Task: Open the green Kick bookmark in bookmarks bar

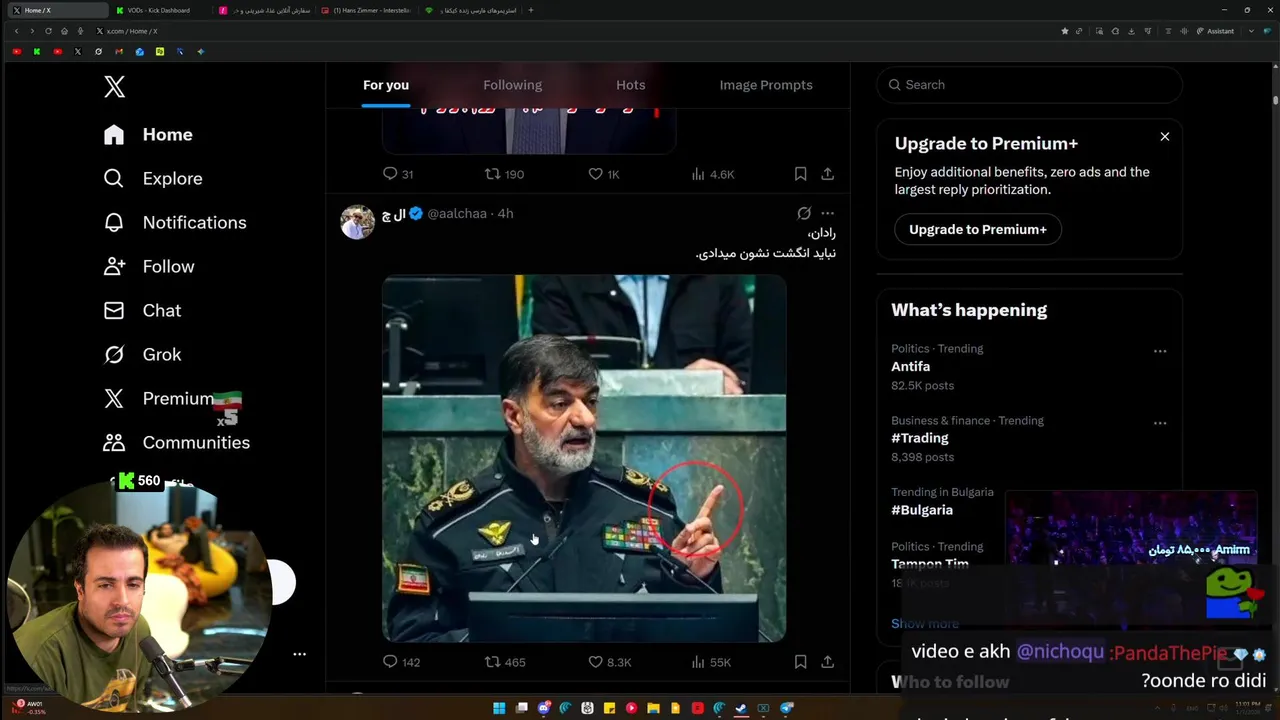Action: pyautogui.click(x=37, y=51)
